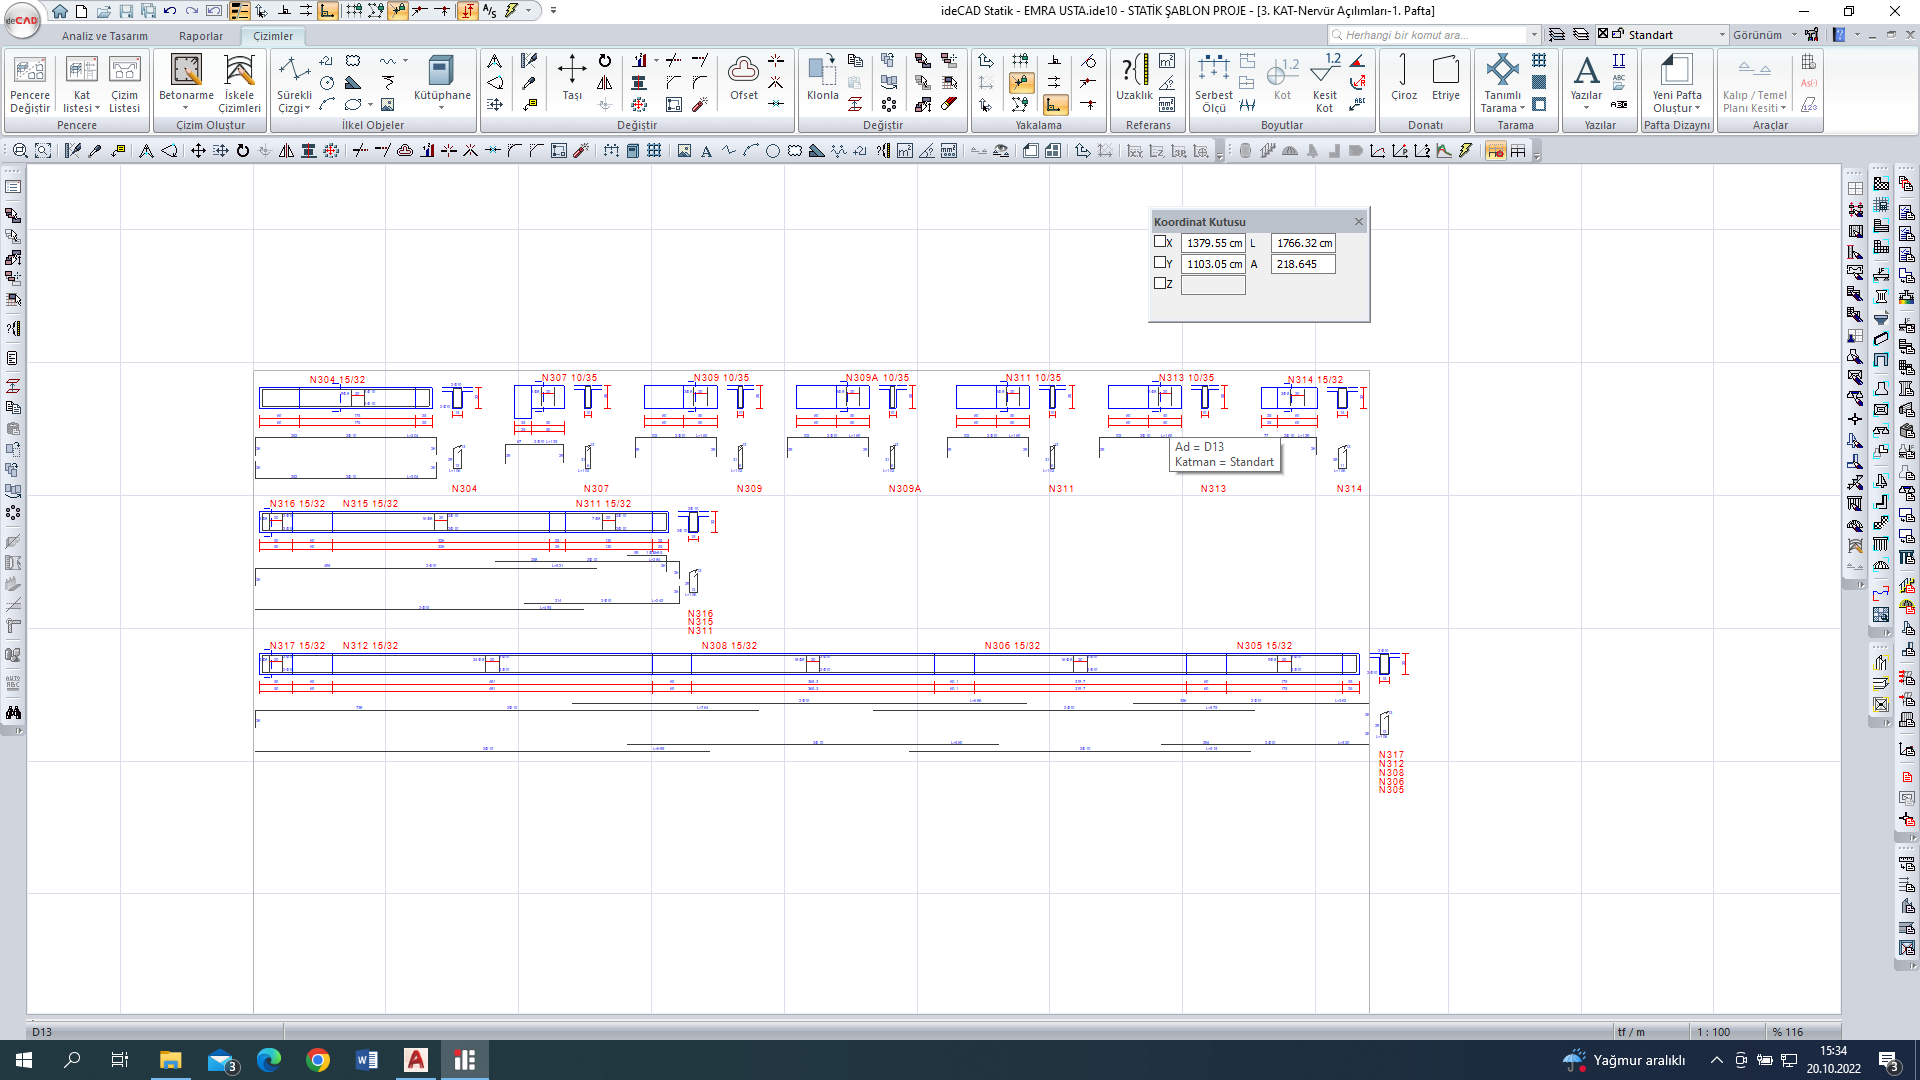Select the text A tool in the second toolbar
1920x1080 pixels.
[706, 151]
